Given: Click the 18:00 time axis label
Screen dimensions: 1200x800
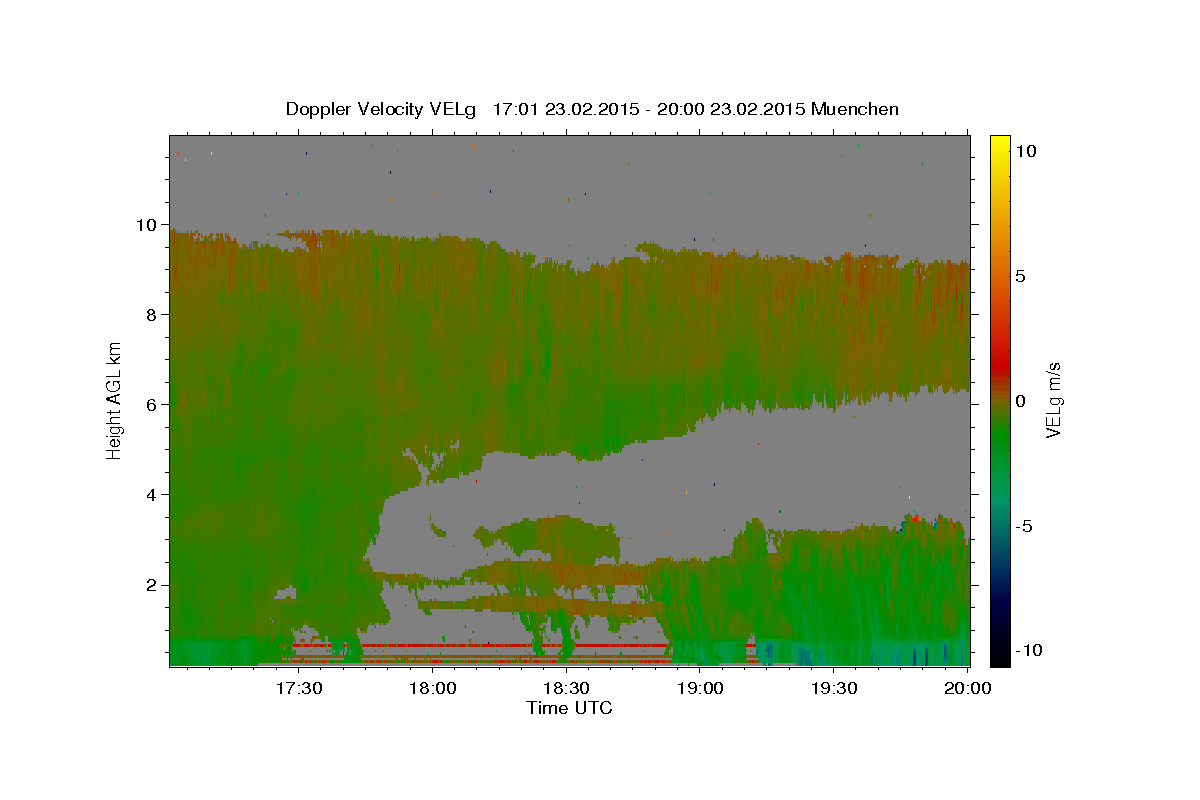Looking at the screenshot, I should pos(432,689).
